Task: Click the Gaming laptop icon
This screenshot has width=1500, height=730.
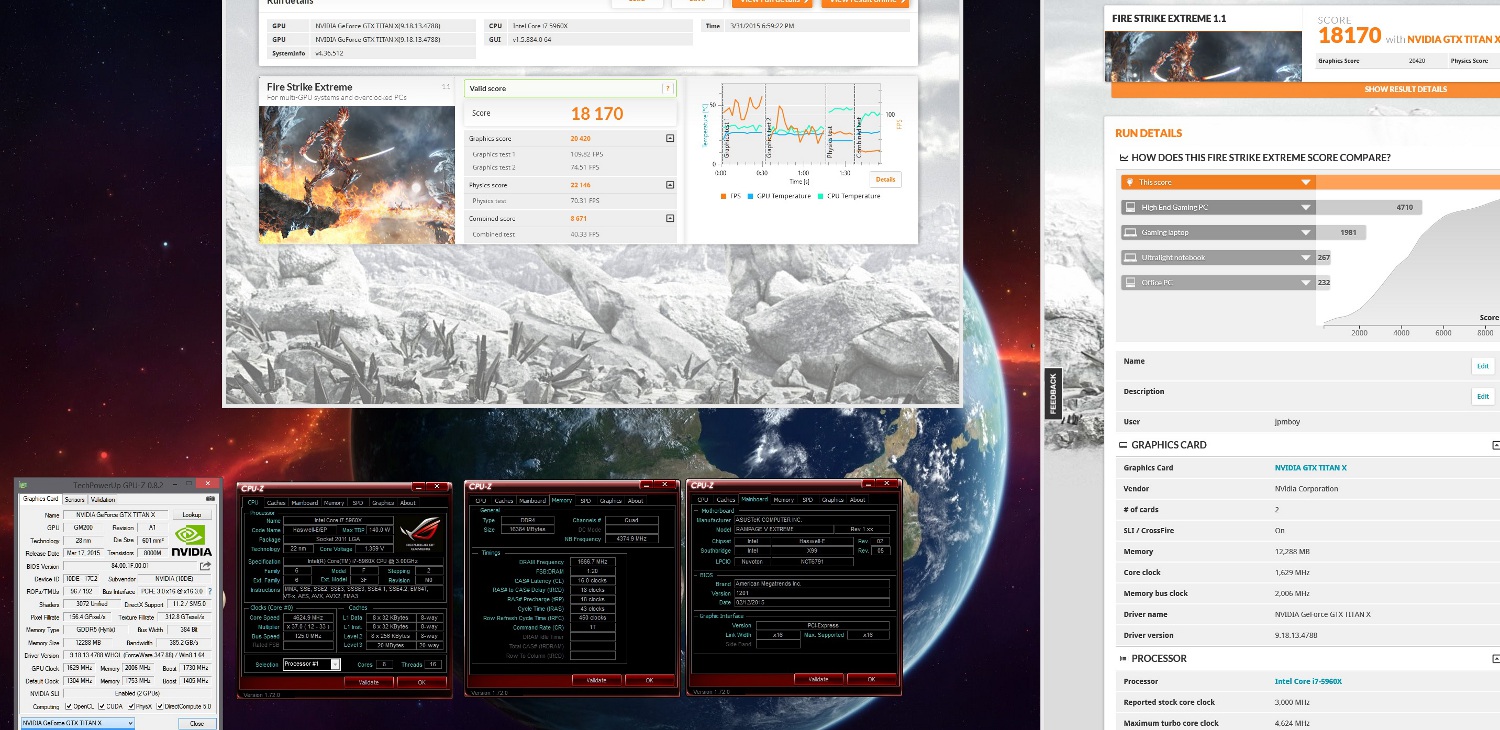Action: point(1130,232)
